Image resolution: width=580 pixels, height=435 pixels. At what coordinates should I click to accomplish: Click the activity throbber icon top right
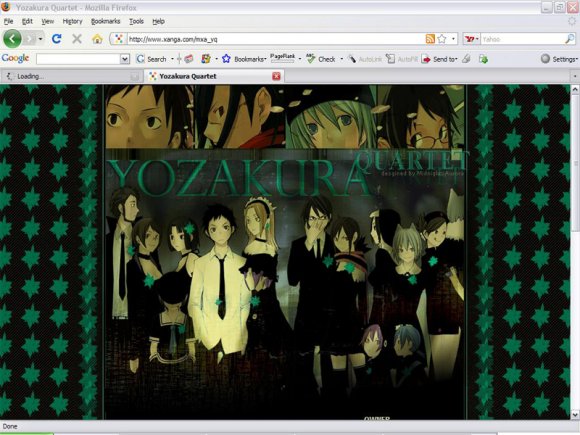tap(572, 21)
